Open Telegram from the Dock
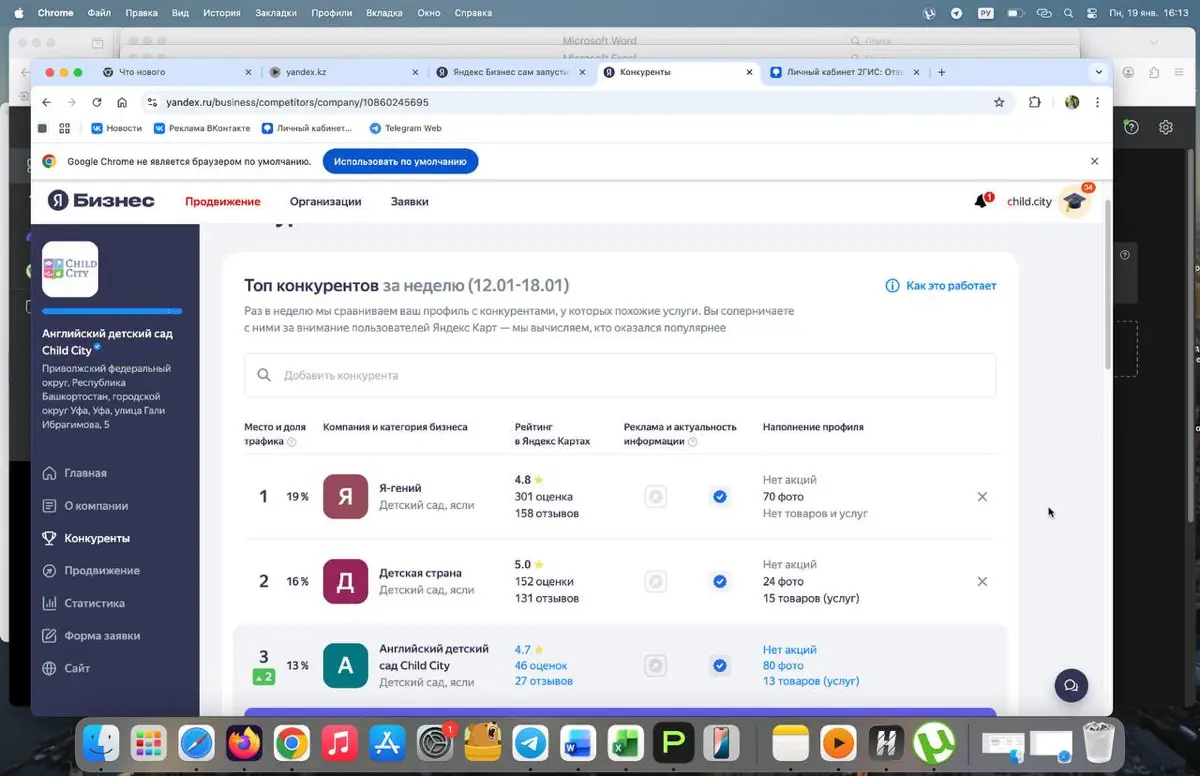This screenshot has width=1200, height=776. click(x=531, y=743)
